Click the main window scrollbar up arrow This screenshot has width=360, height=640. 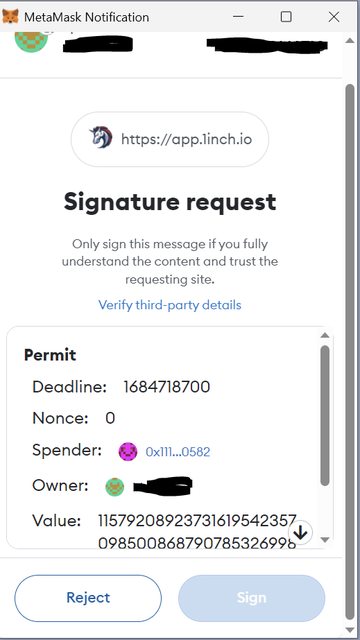coord(350,40)
